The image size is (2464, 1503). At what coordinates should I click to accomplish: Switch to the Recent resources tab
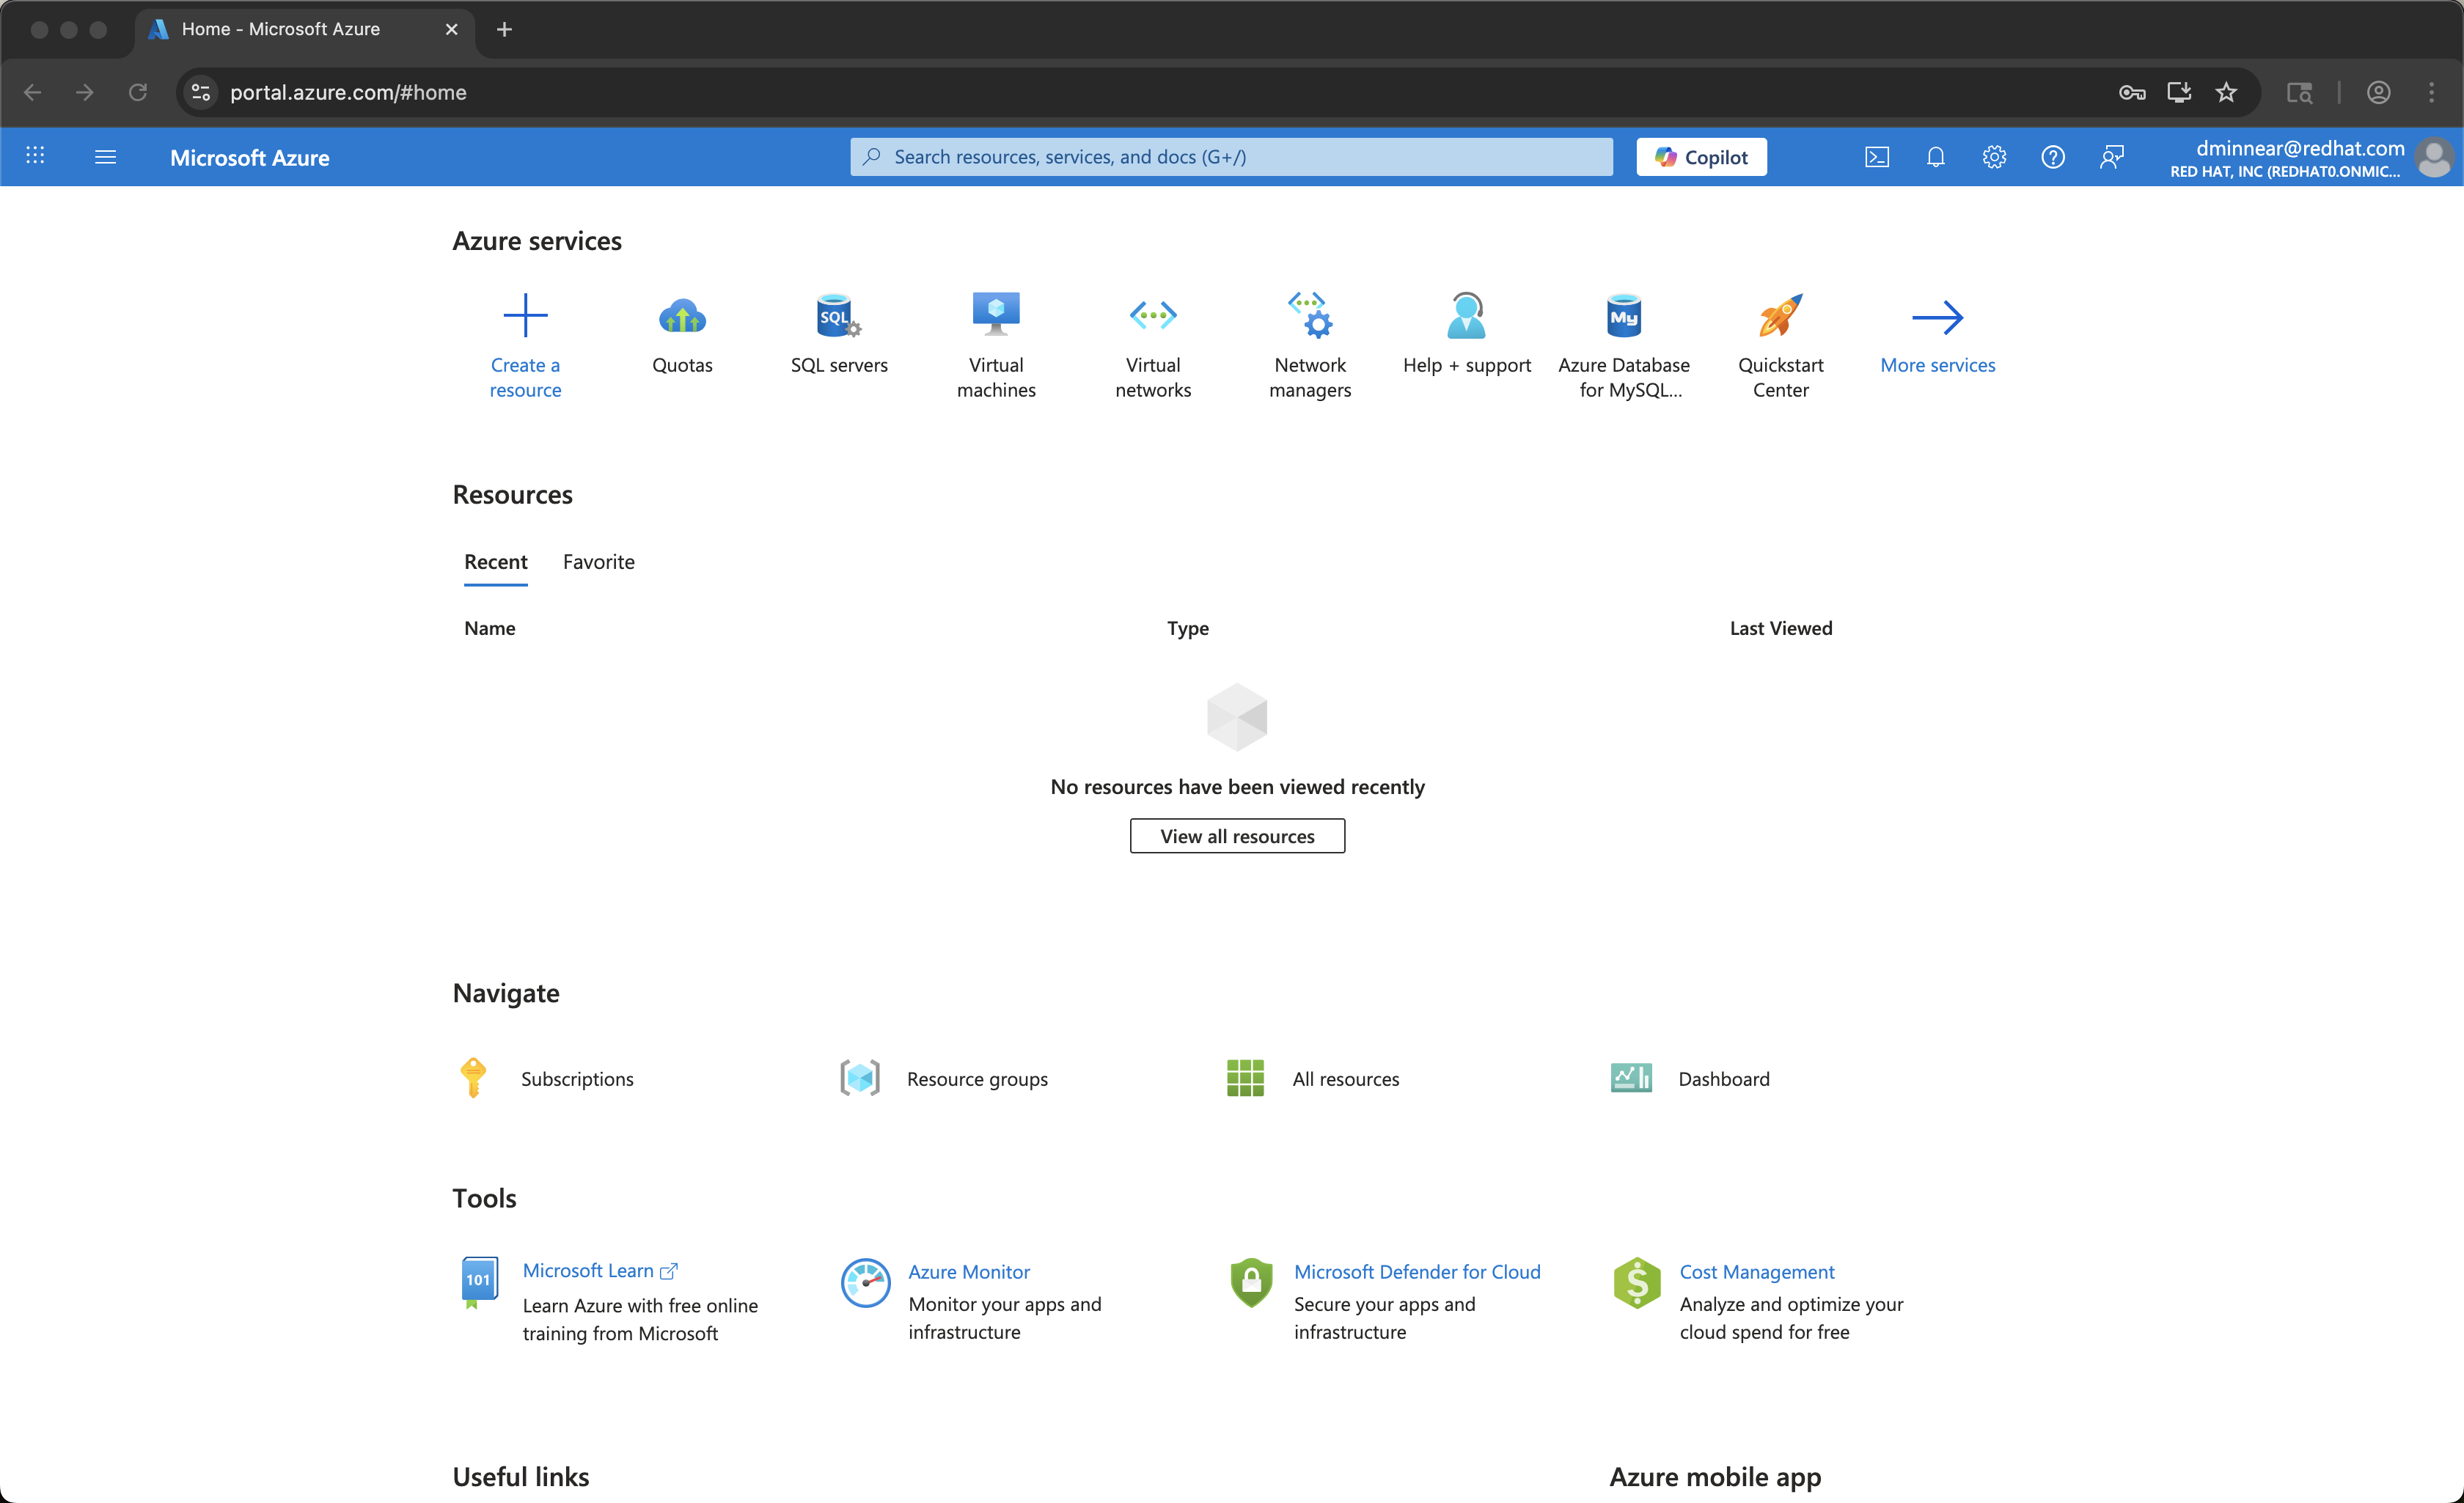click(x=495, y=562)
